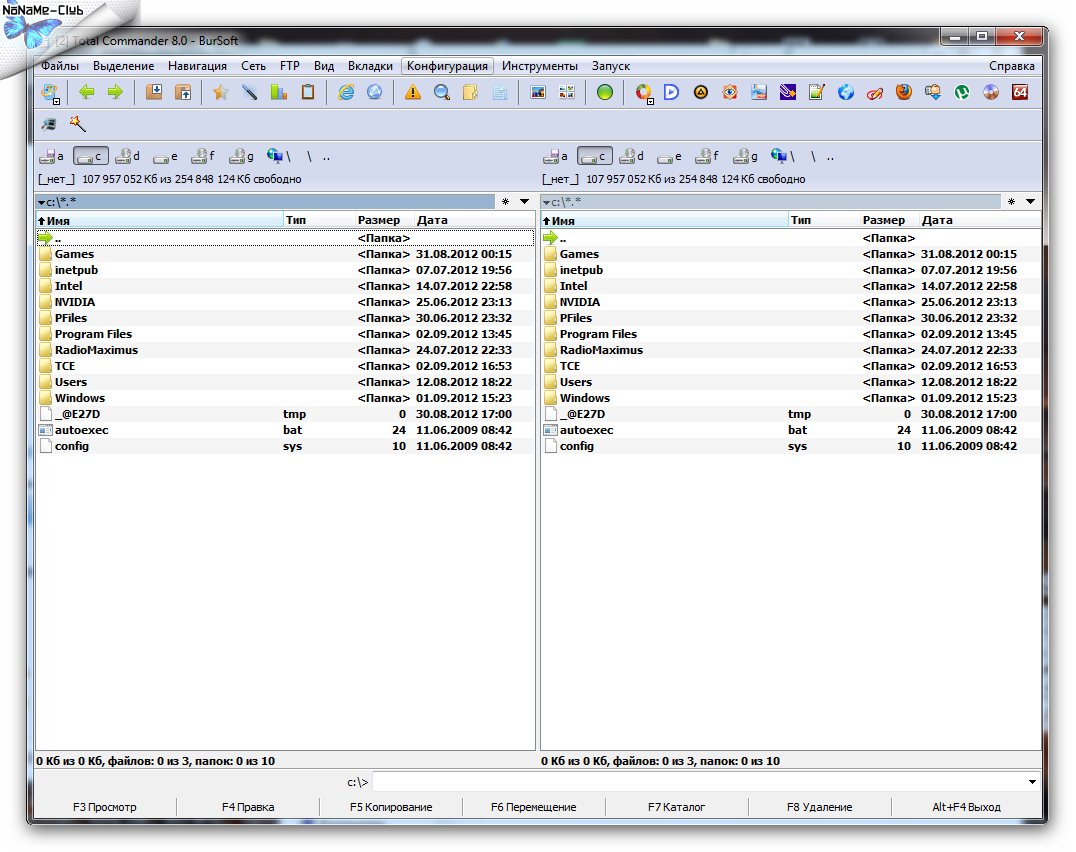The image size is (1076, 852).
Task: Expand the command line history dropdown
Action: (x=1032, y=782)
